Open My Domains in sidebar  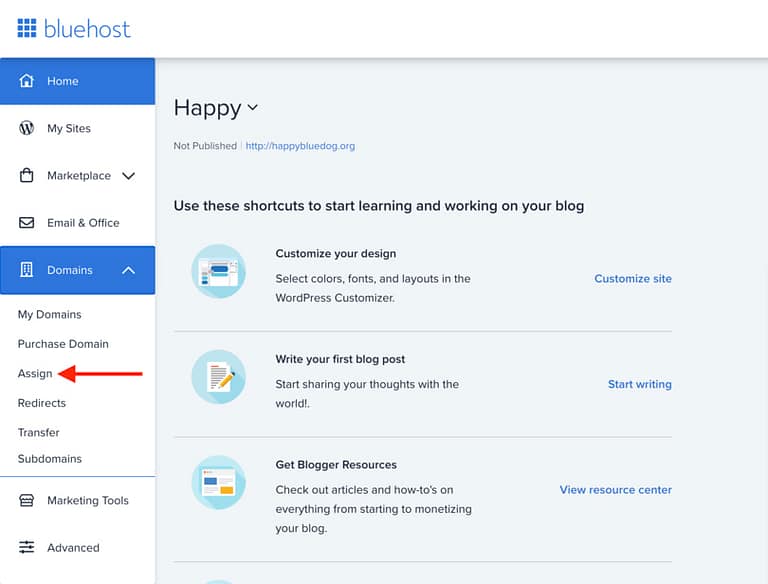[x=50, y=315]
